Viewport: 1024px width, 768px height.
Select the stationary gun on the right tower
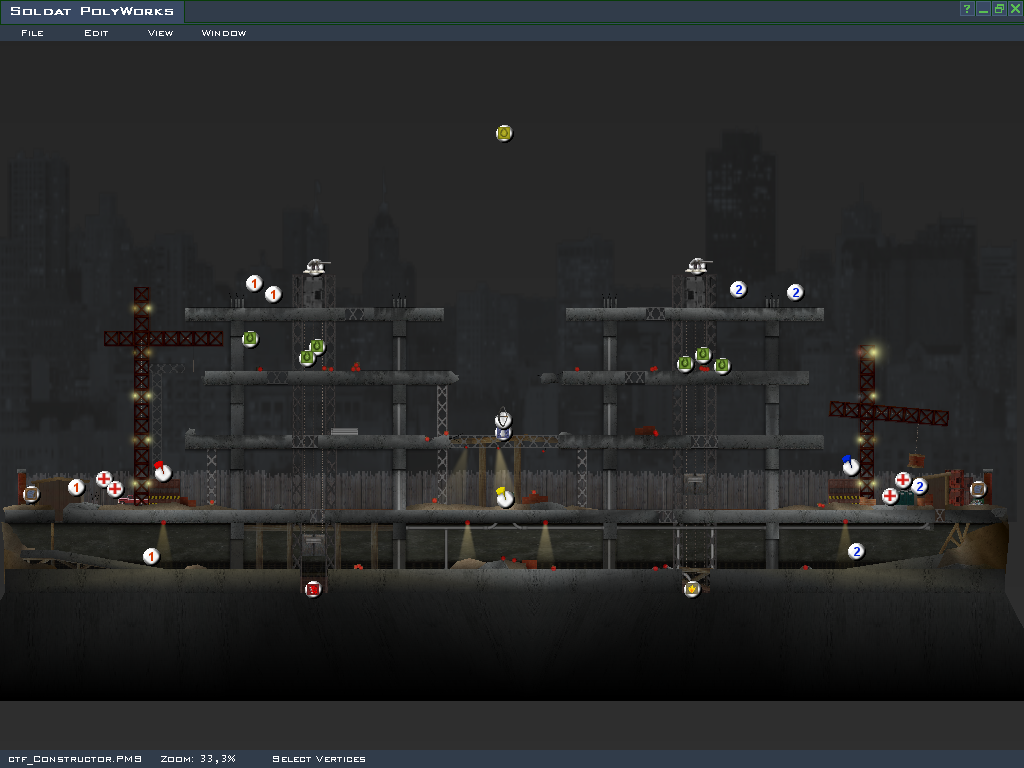[698, 266]
